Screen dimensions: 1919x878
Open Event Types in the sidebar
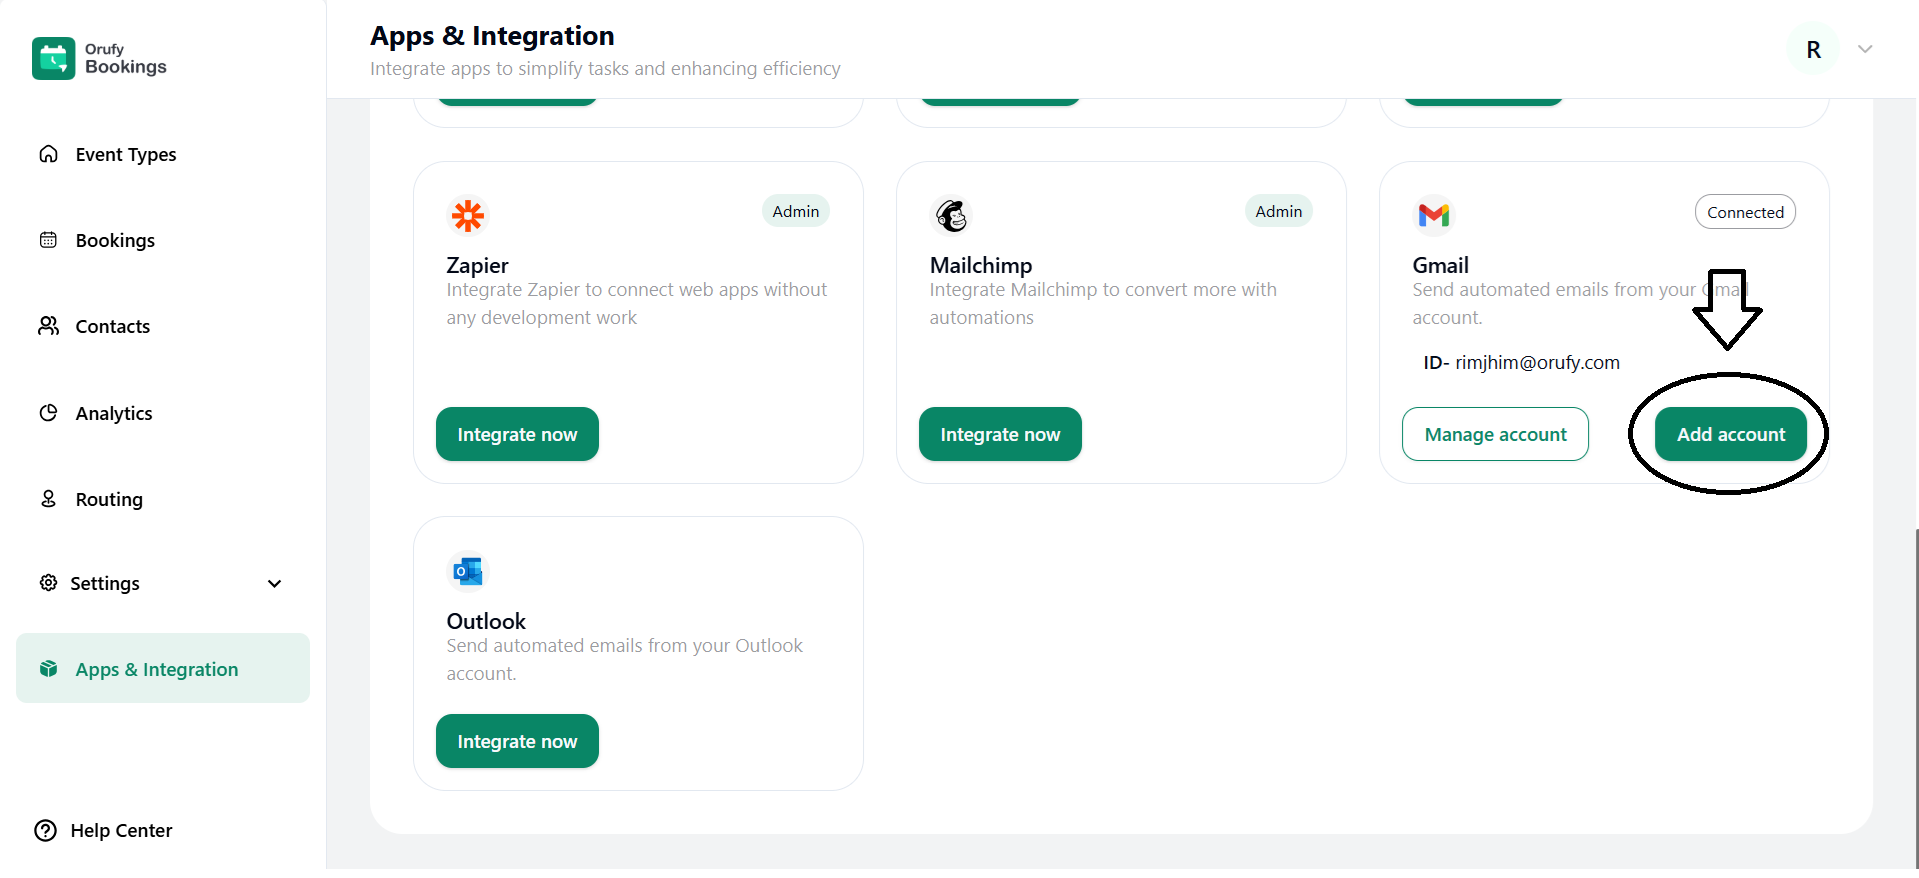(x=125, y=155)
